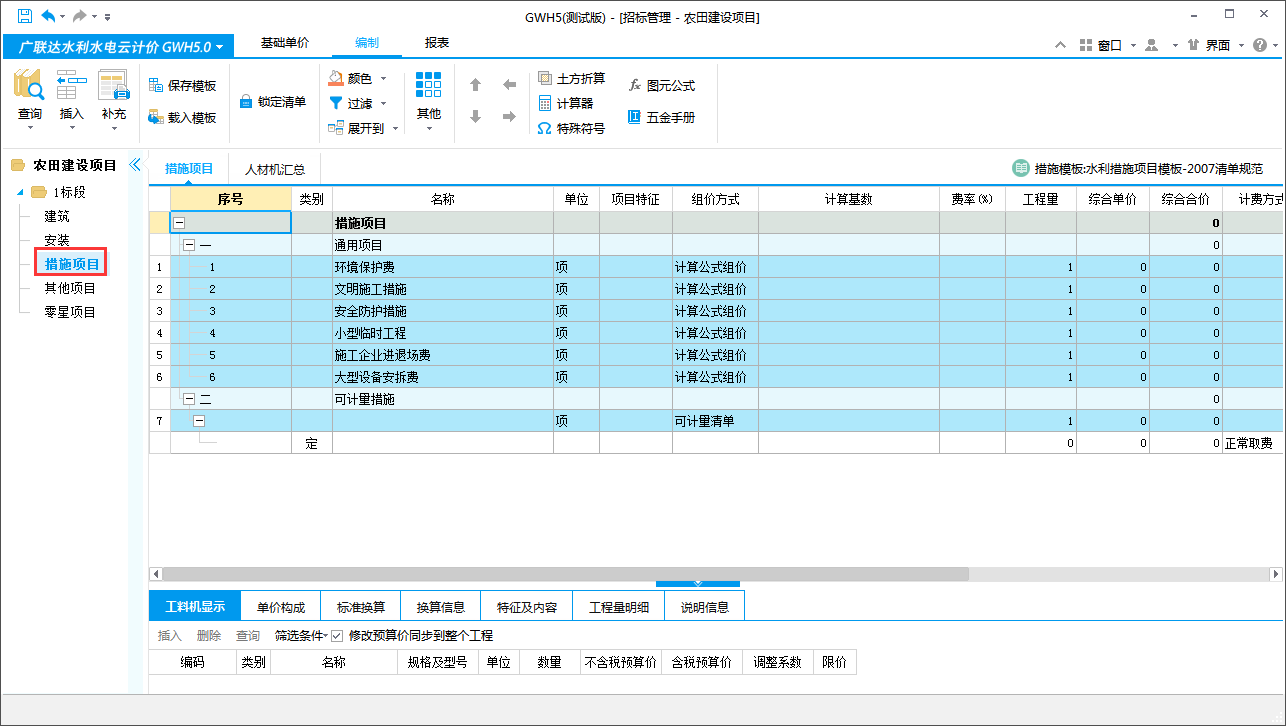
Task: Select the 环境保护费 cell
Action: pyautogui.click(x=443, y=267)
